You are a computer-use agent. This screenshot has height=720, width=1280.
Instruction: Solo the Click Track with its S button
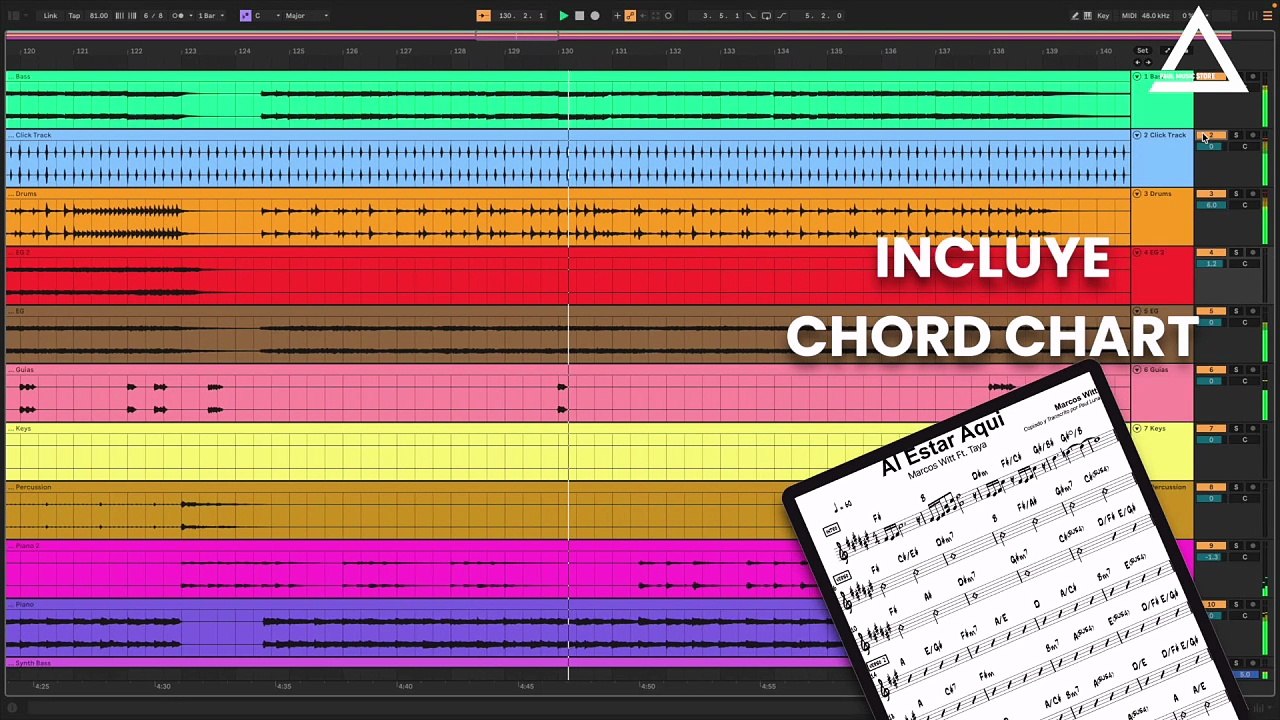[x=1235, y=136]
